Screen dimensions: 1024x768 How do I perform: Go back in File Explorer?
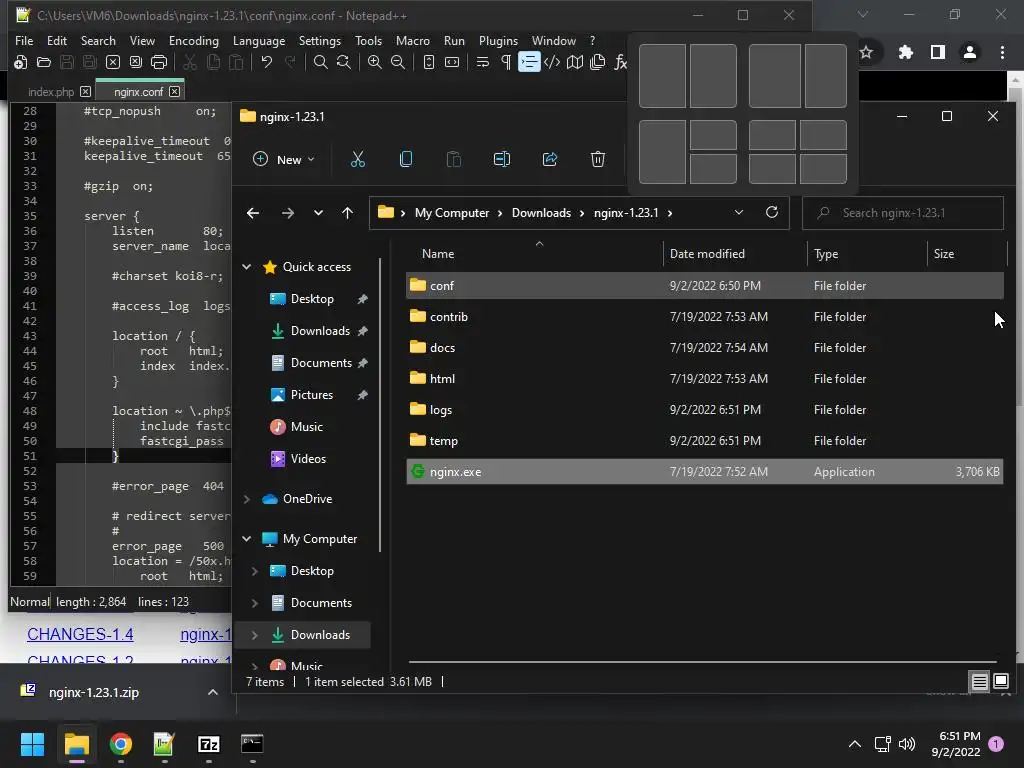(253, 213)
